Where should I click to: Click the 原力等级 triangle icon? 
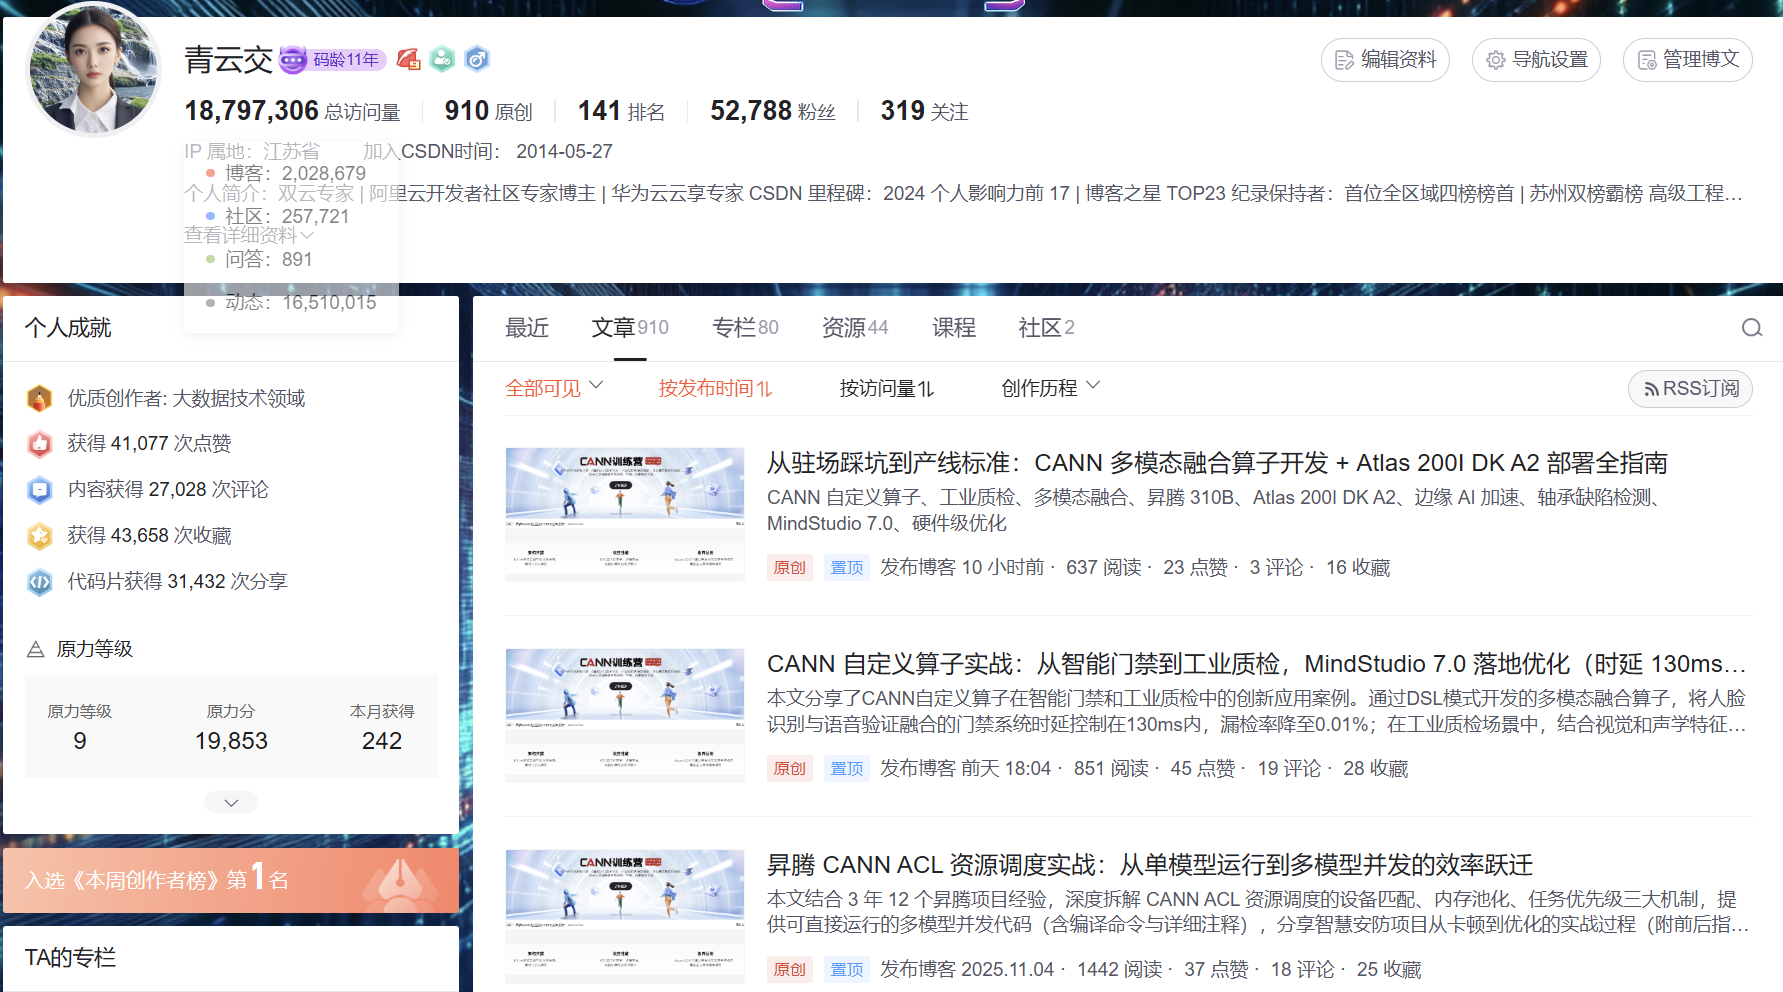coord(36,649)
